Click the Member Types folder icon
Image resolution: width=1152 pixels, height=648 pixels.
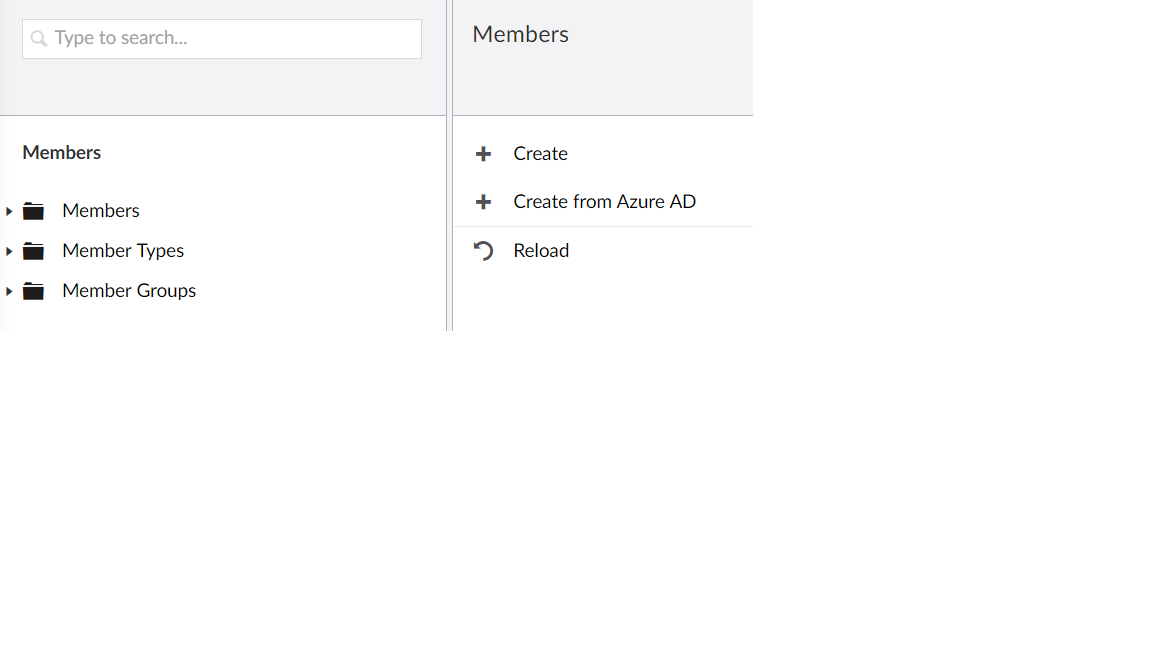[34, 251]
